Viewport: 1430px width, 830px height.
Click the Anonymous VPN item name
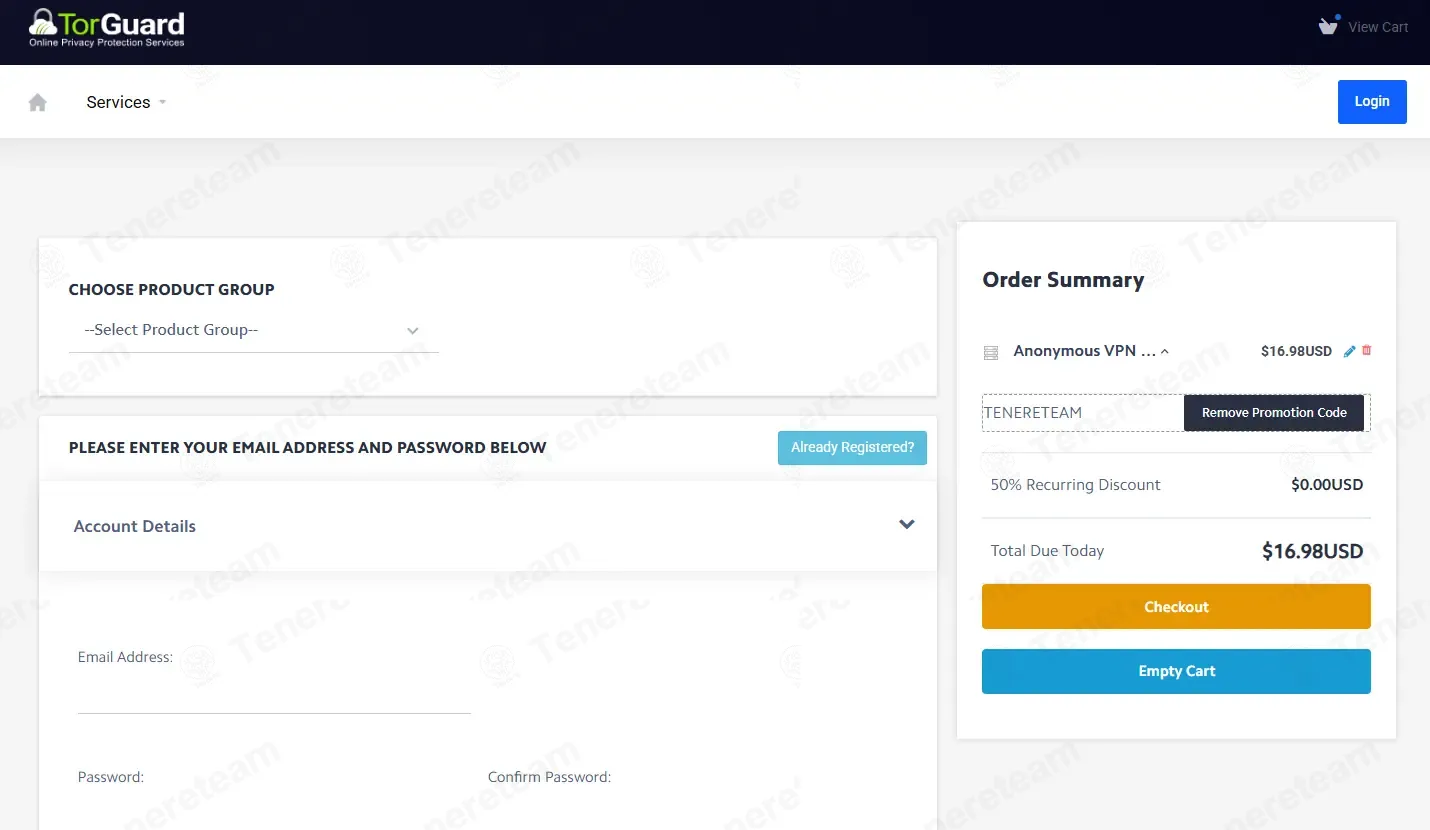[x=1084, y=351]
